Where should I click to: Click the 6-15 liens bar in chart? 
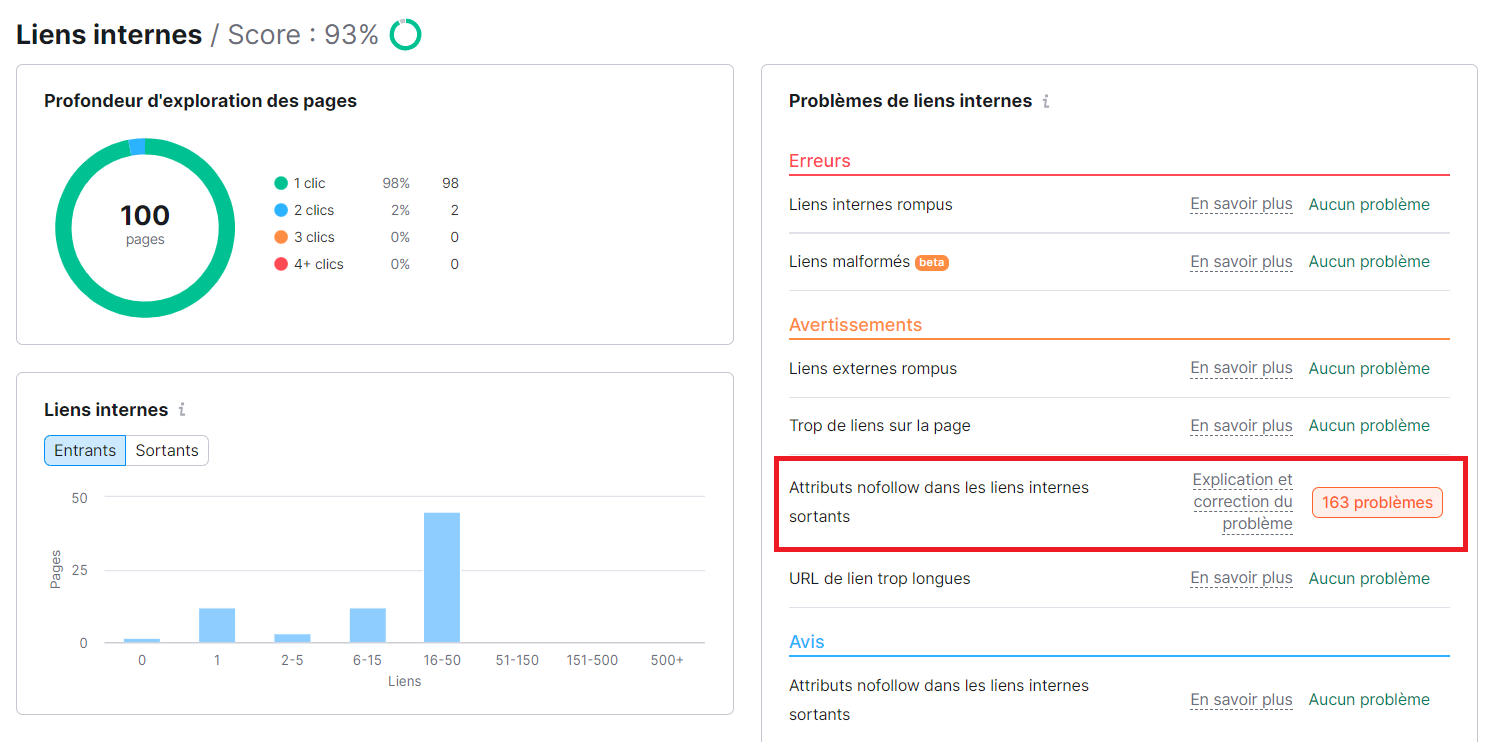click(367, 625)
